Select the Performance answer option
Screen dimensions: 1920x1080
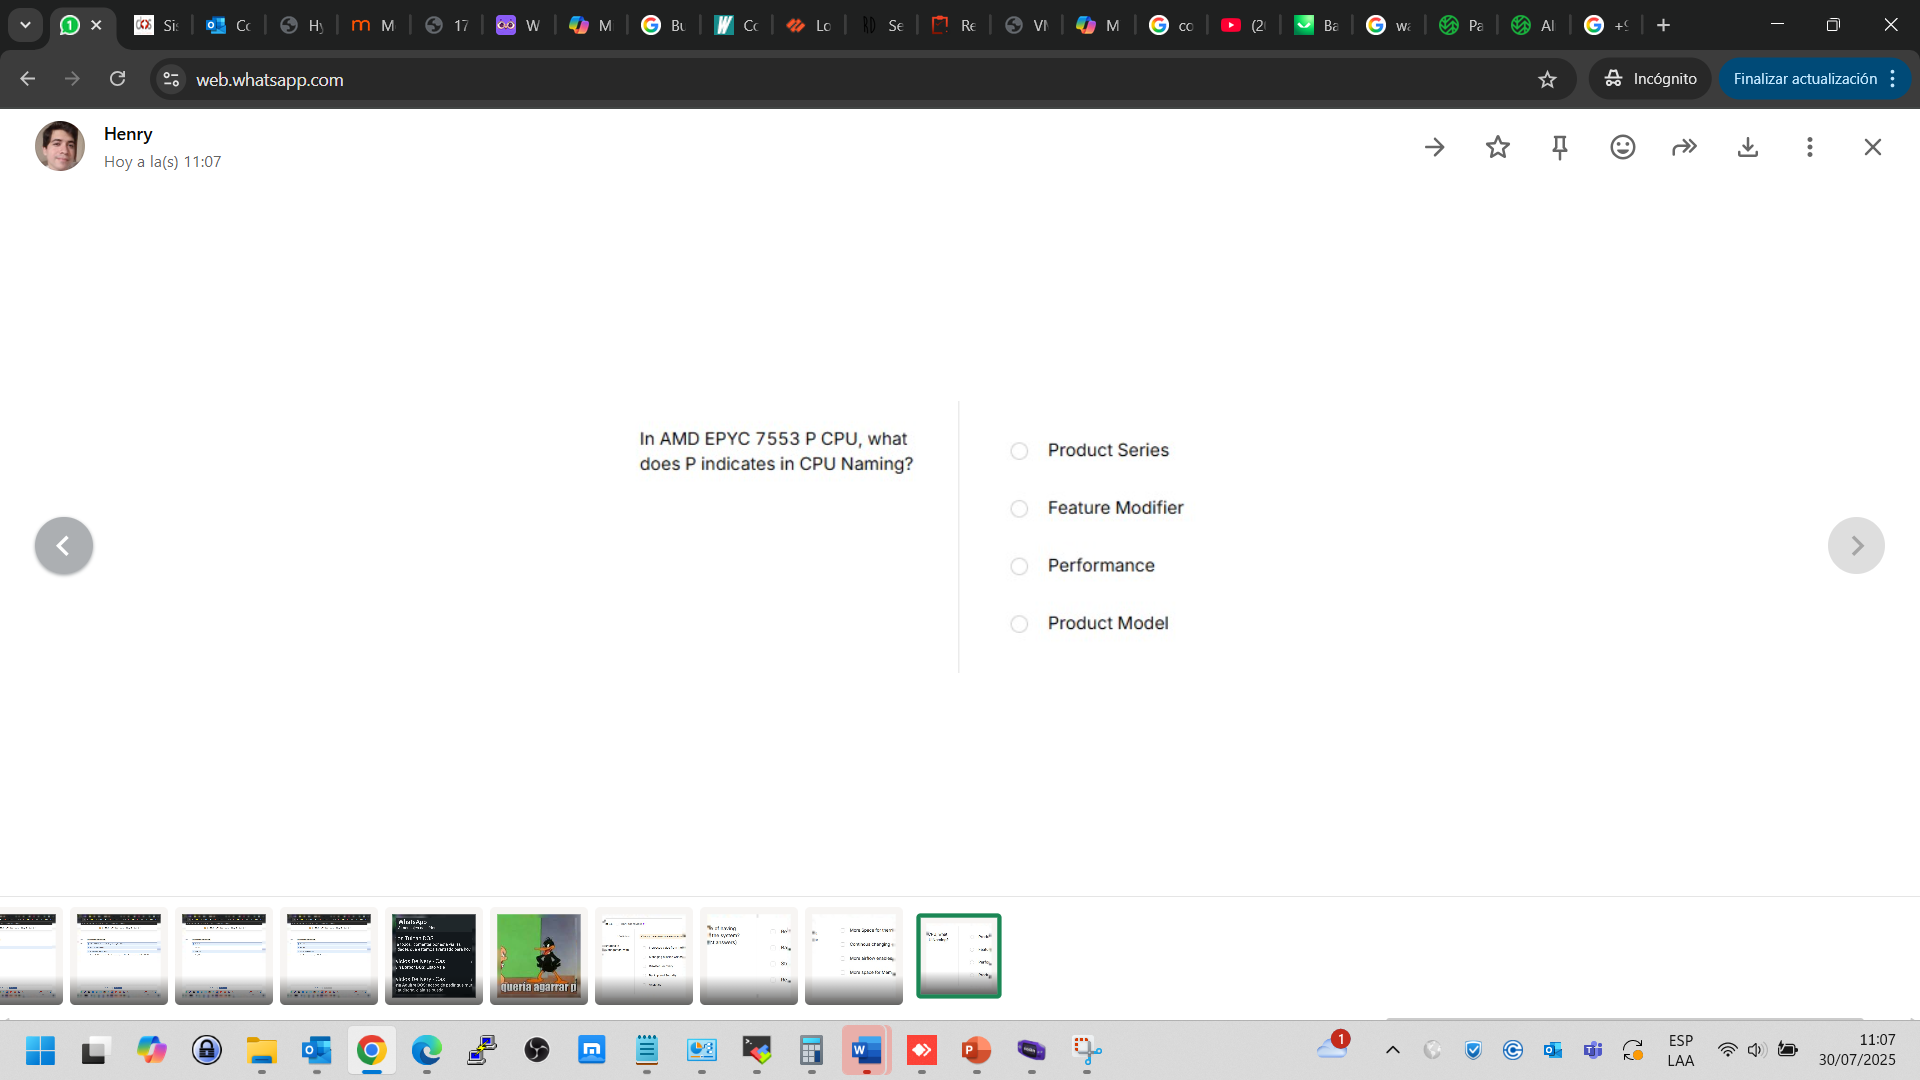(x=1019, y=566)
